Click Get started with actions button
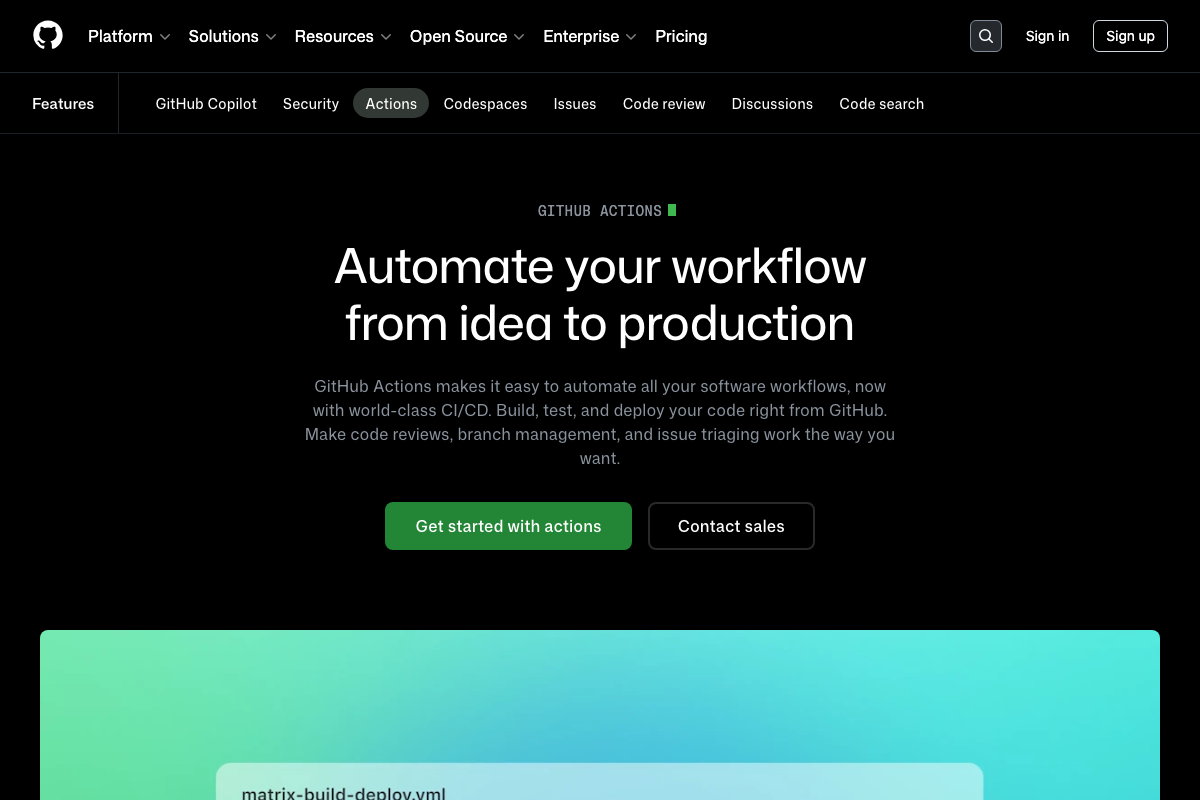This screenshot has height=800, width=1200. (x=508, y=526)
